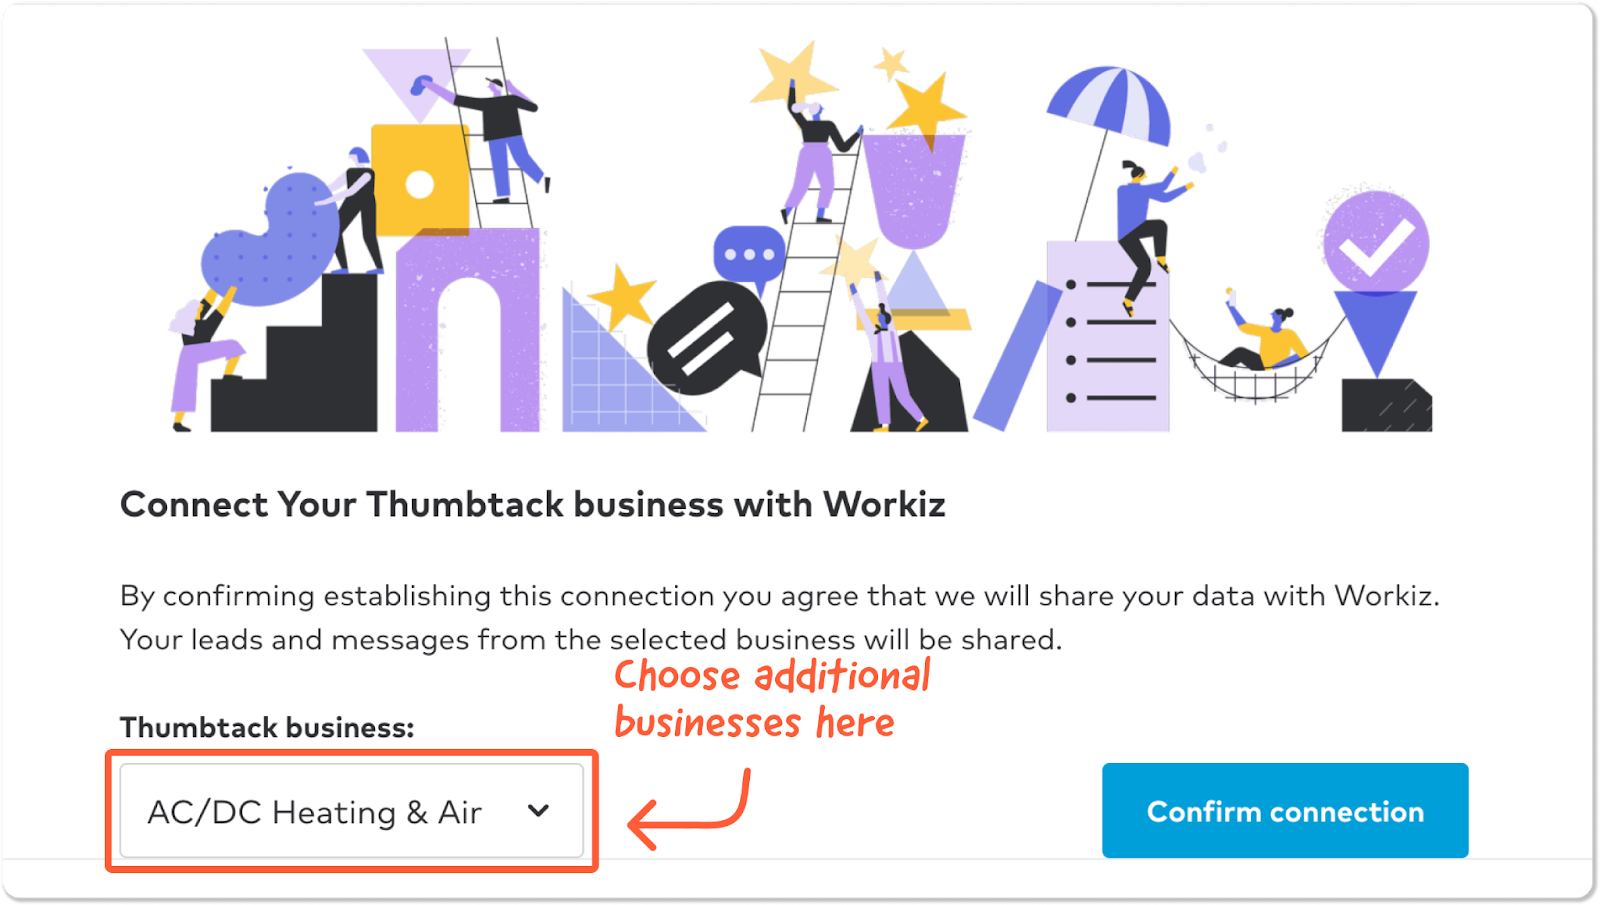Click the "Connect Your Thumbtack business" heading

click(532, 505)
